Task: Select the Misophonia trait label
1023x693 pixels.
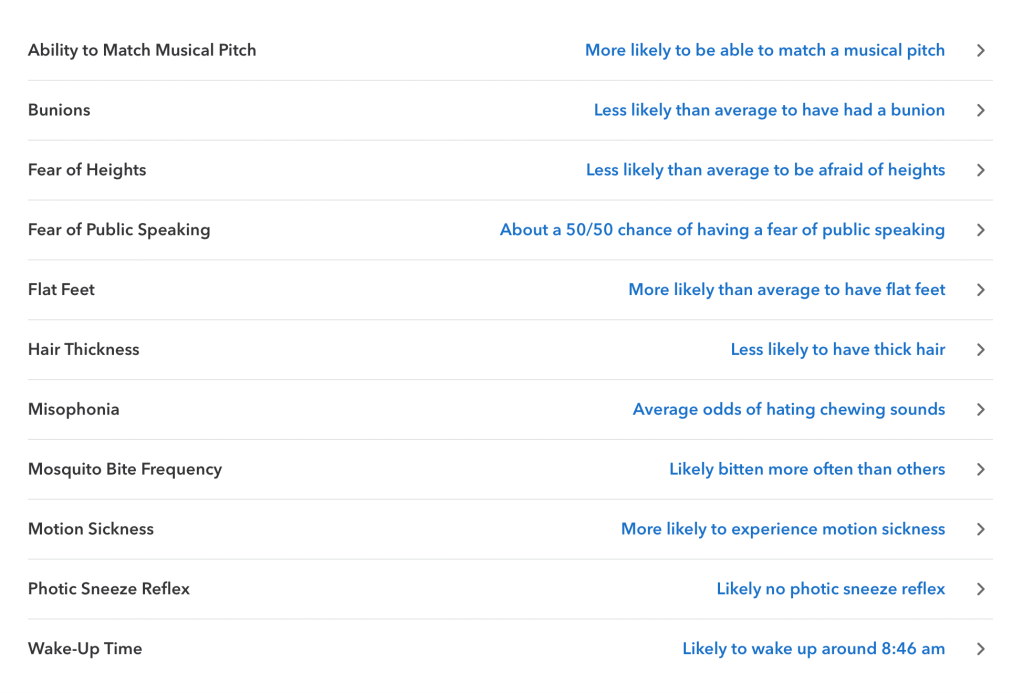Action: [x=73, y=409]
